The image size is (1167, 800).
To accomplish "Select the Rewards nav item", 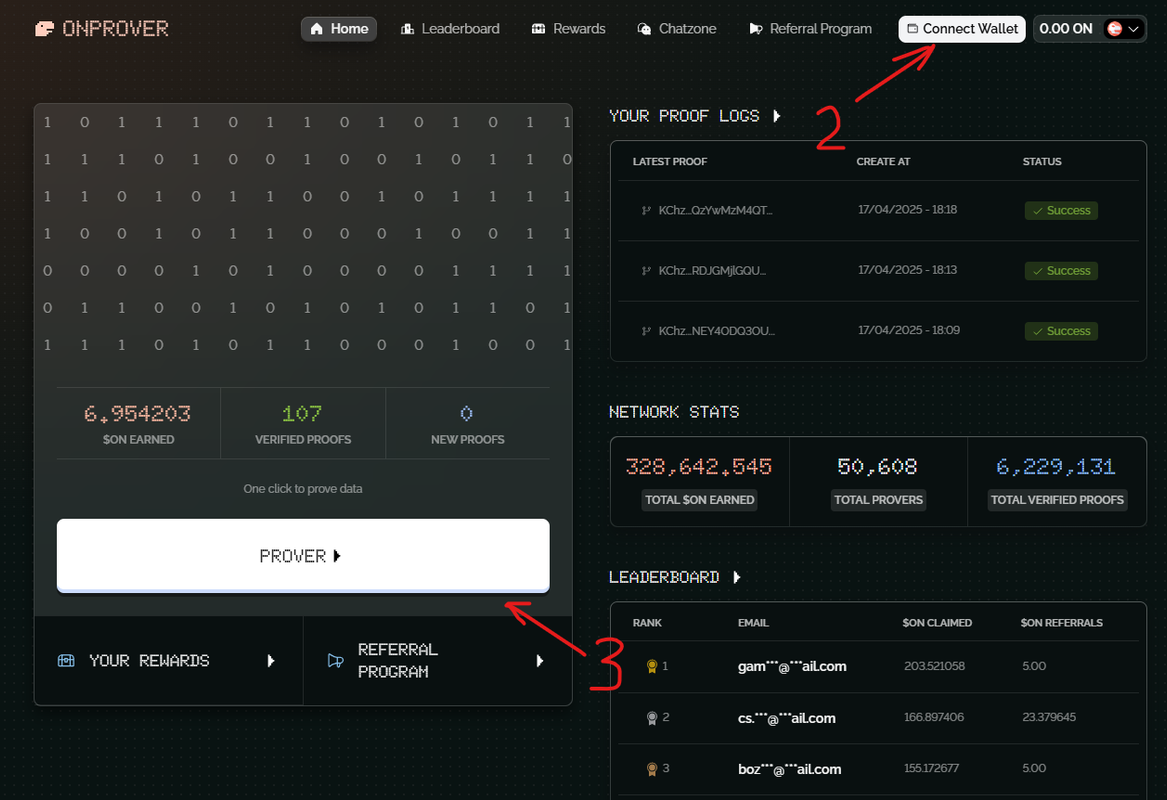I will [569, 29].
